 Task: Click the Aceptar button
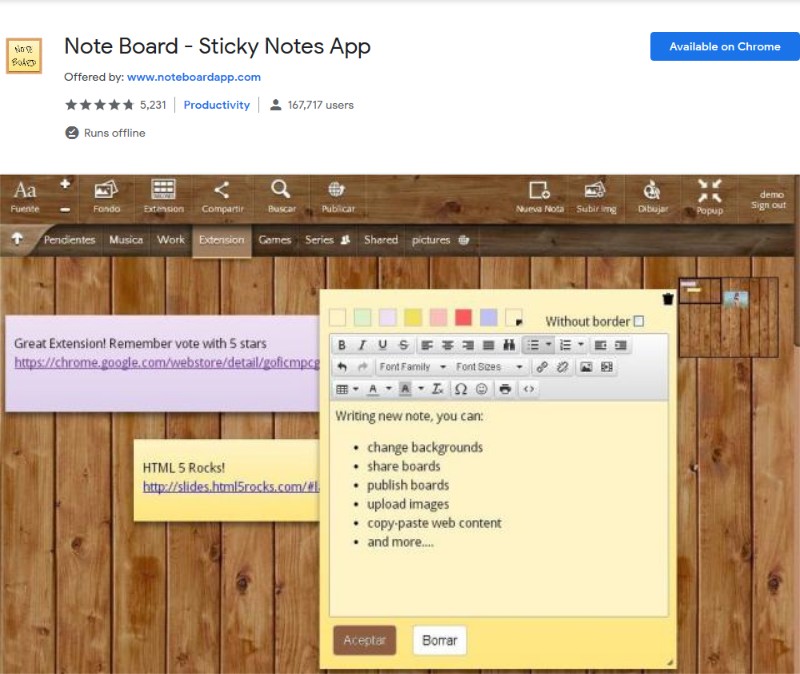pyautogui.click(x=364, y=640)
